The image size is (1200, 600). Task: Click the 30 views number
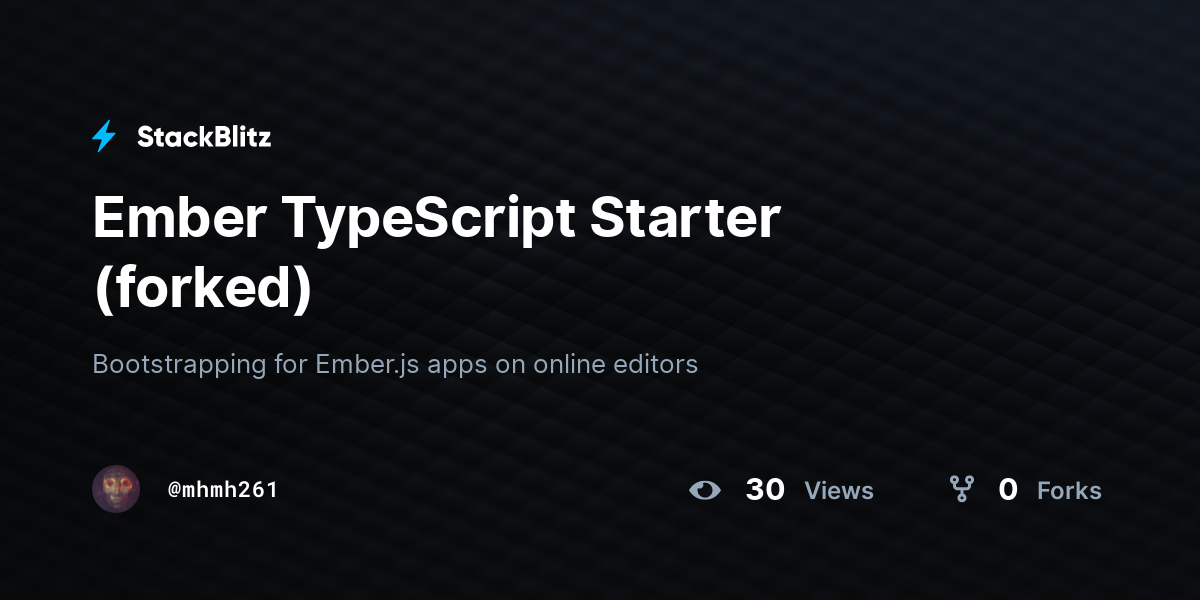(x=765, y=490)
